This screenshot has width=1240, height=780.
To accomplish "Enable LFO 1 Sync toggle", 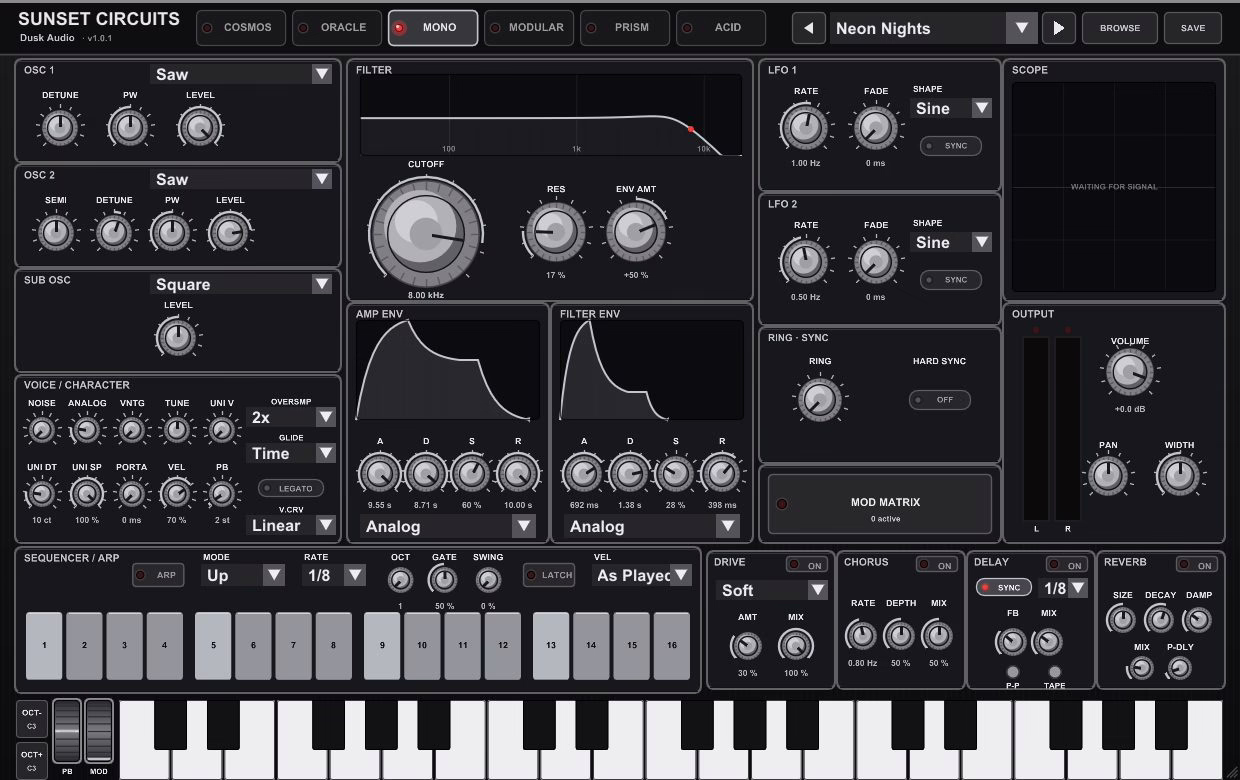I will click(x=951, y=146).
